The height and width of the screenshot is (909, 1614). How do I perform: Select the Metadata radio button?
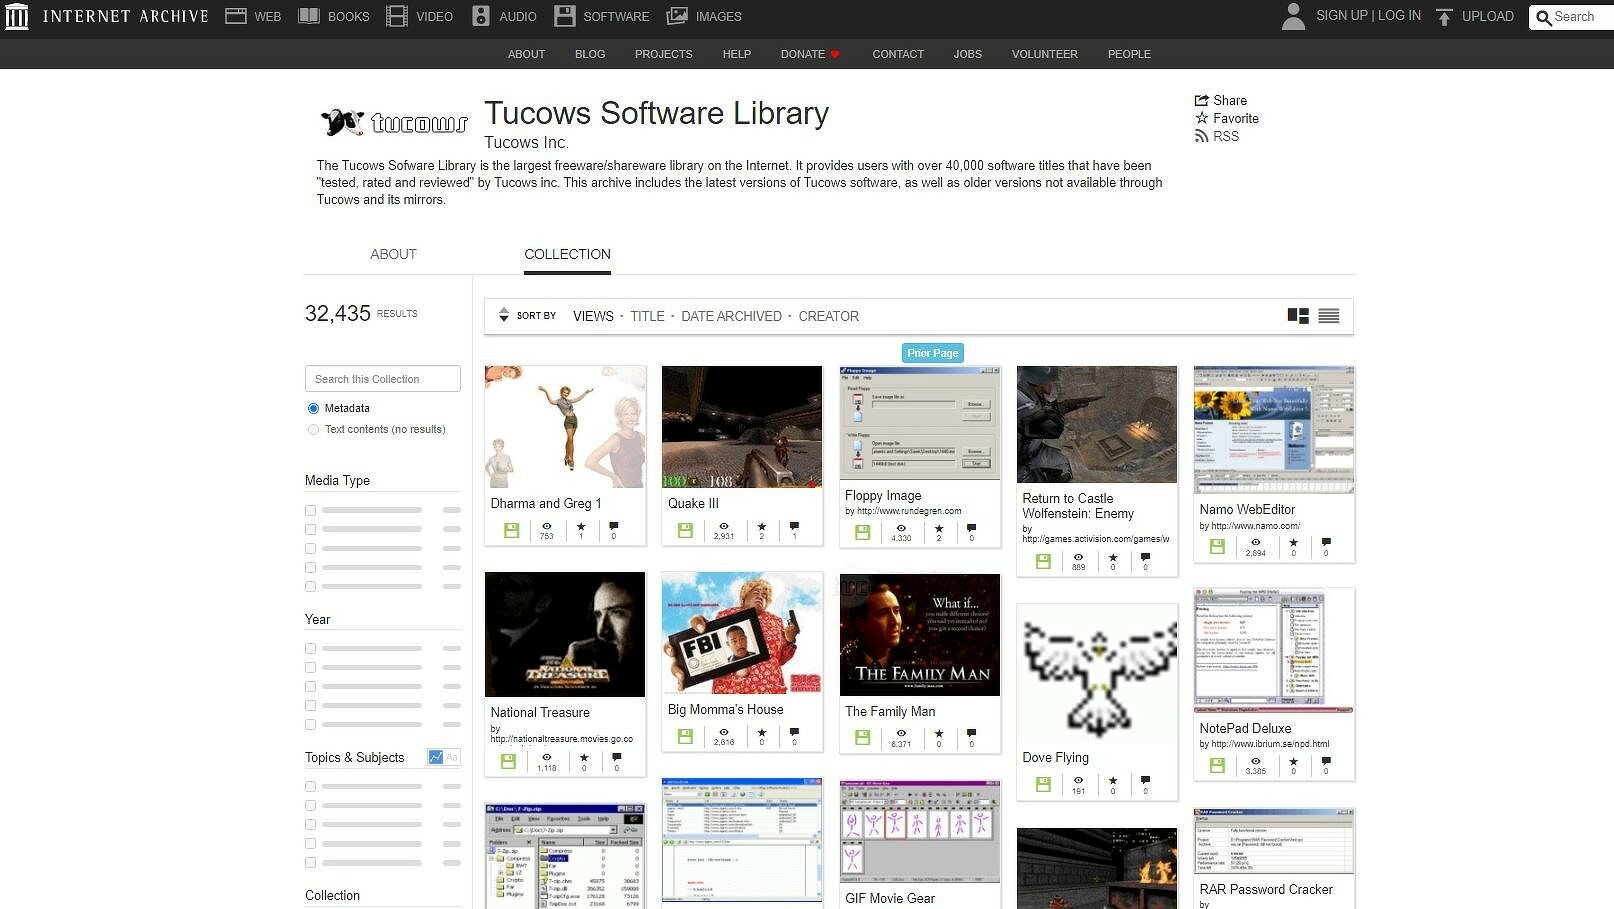[x=314, y=408]
